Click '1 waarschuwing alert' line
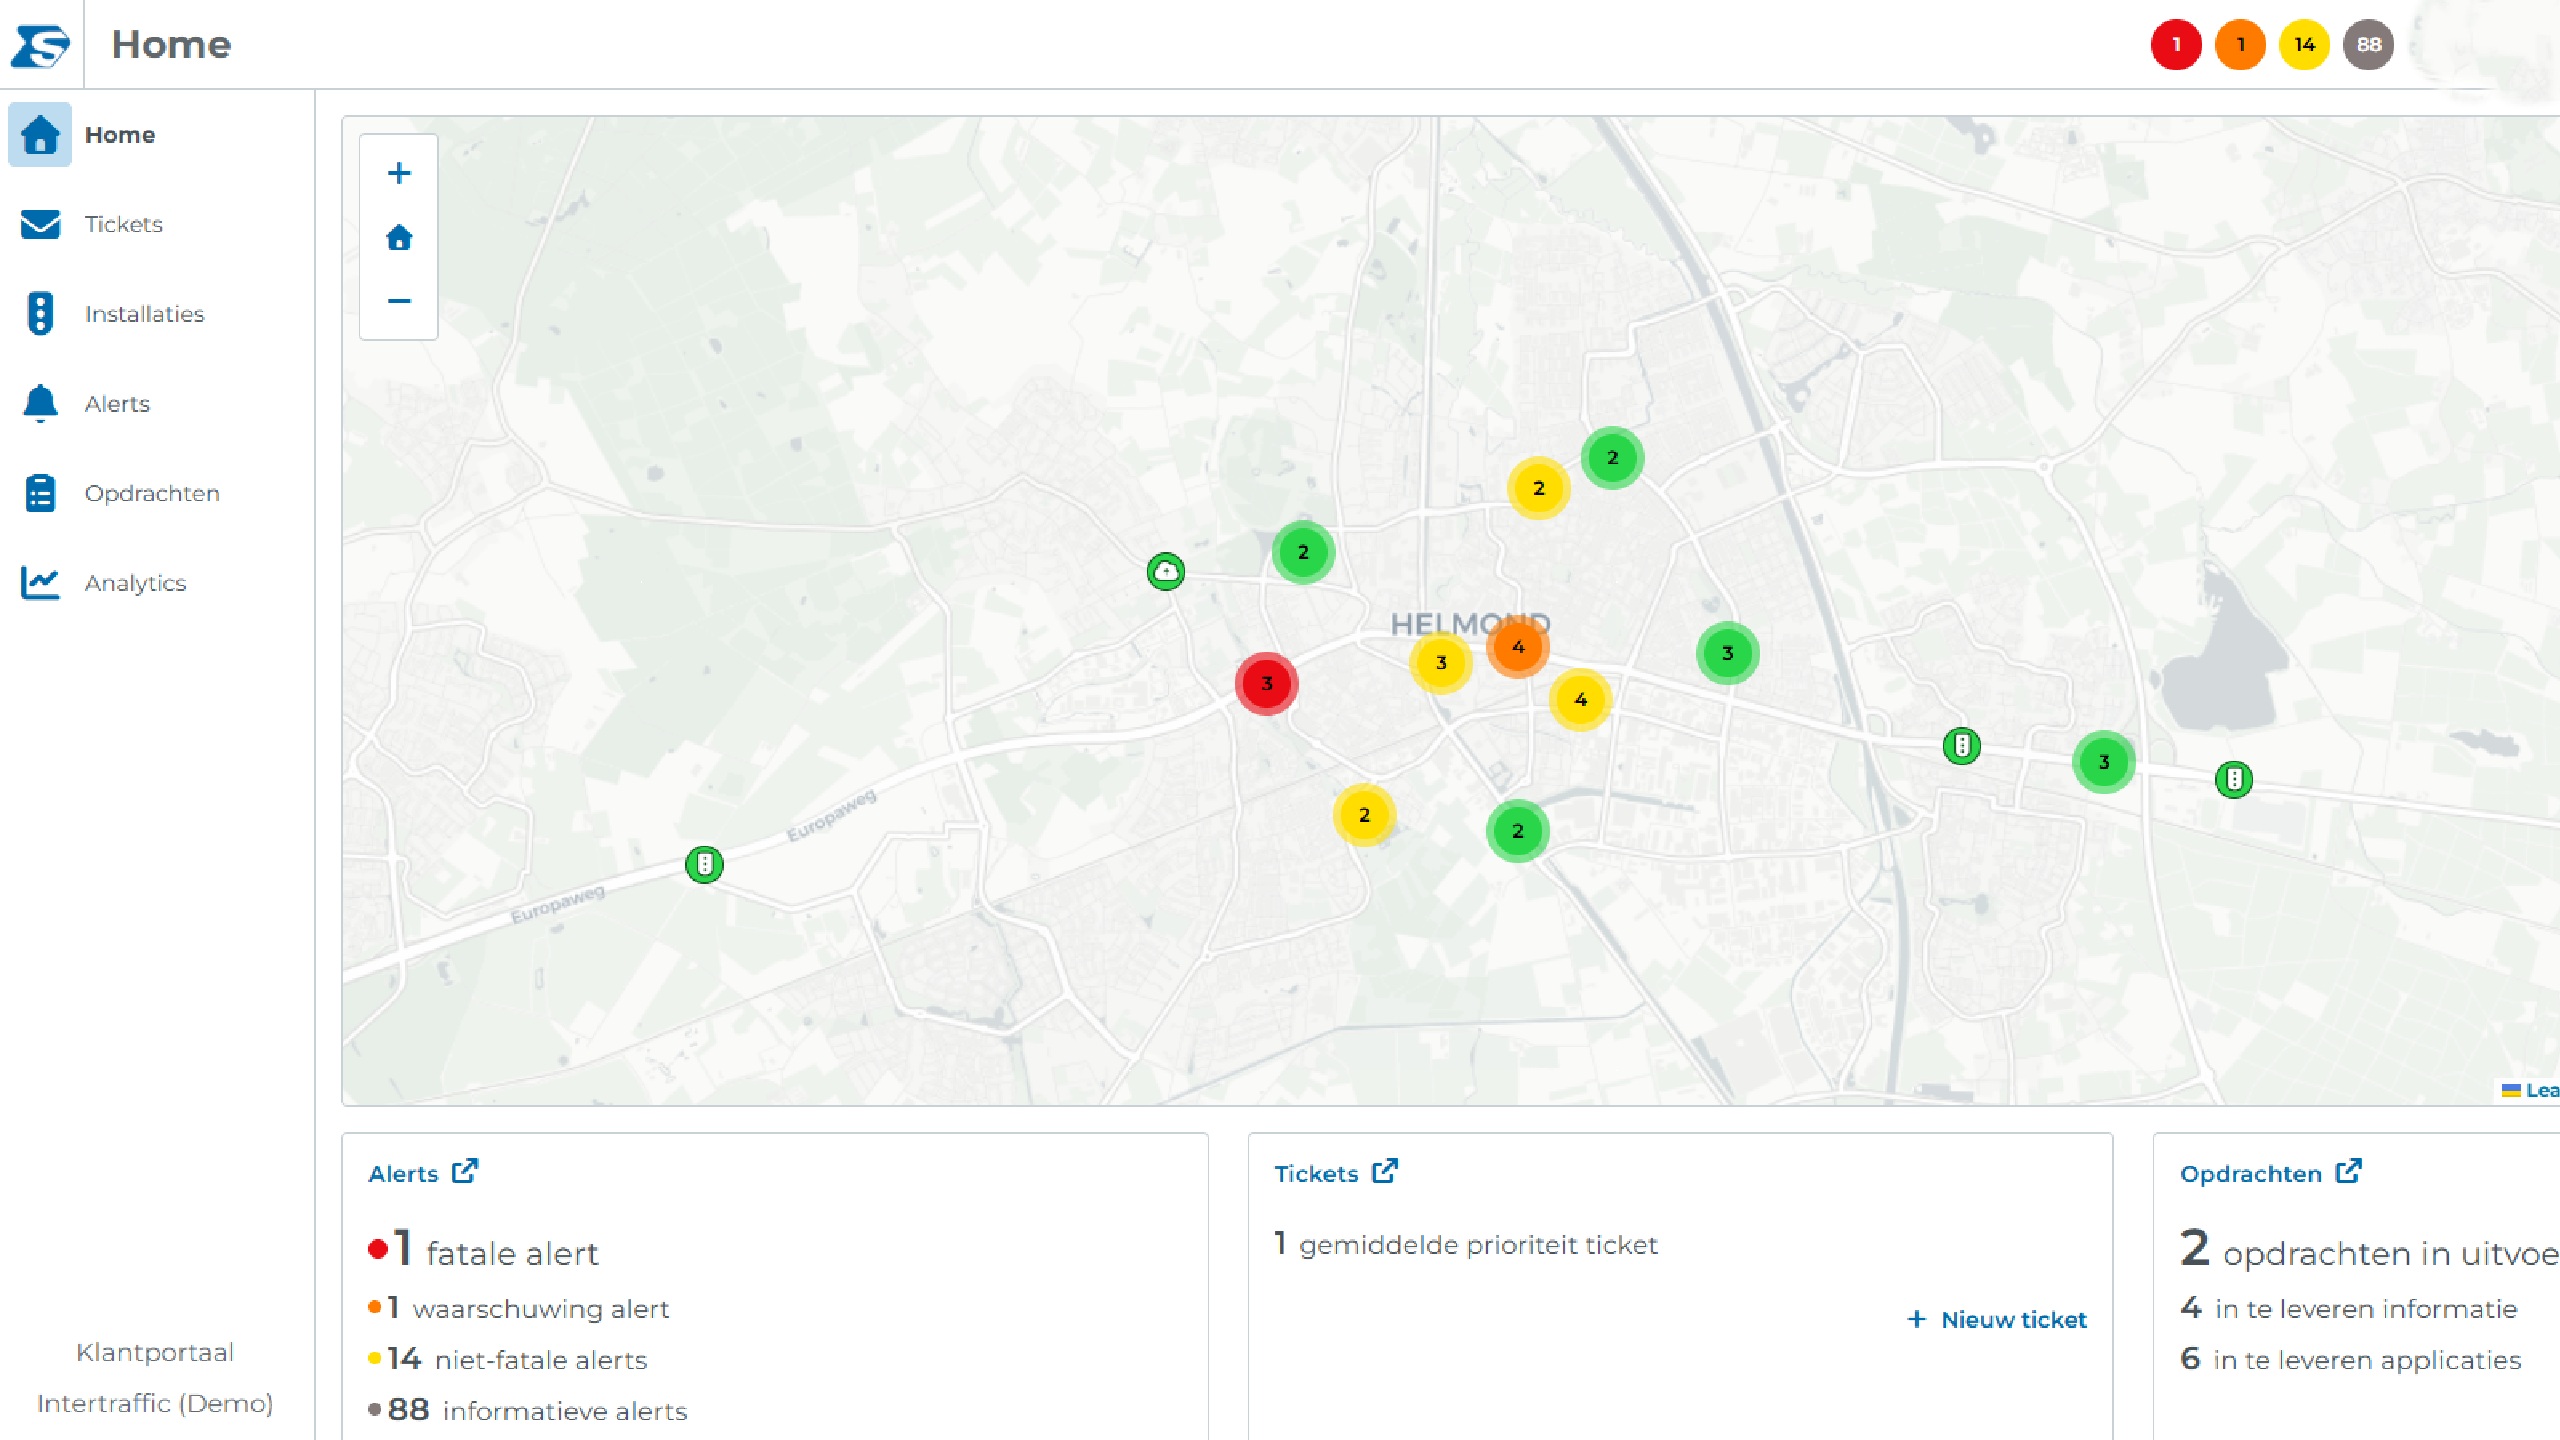 [518, 1308]
